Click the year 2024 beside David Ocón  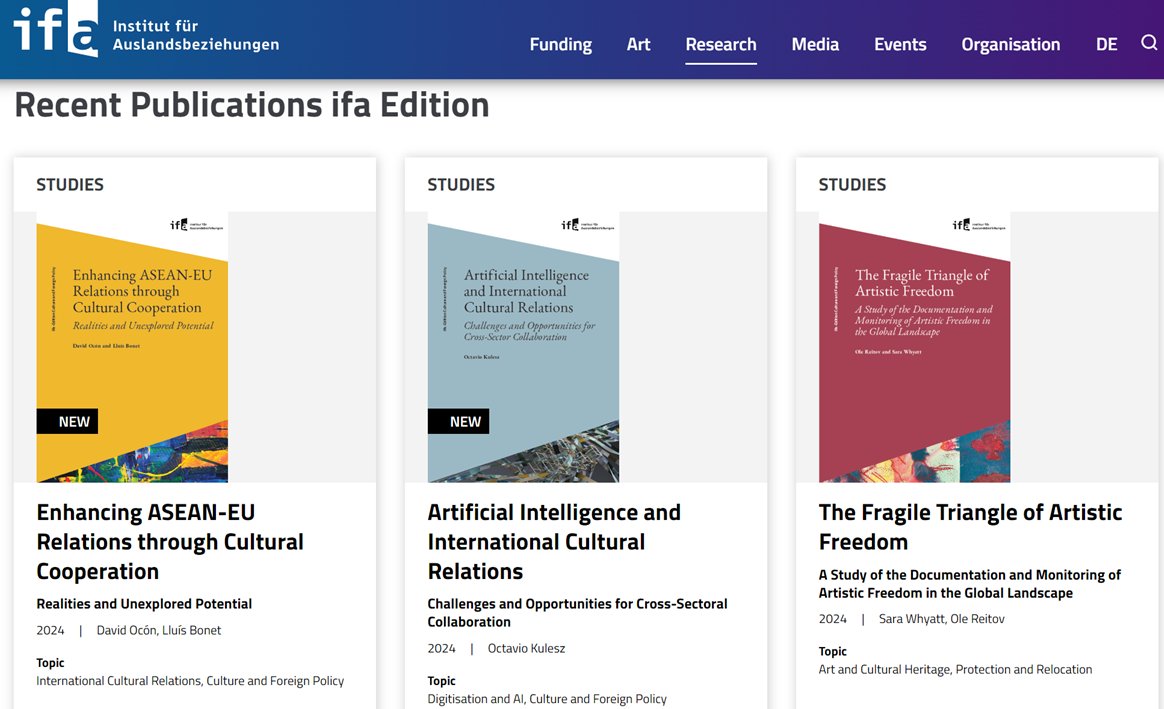click(50, 630)
